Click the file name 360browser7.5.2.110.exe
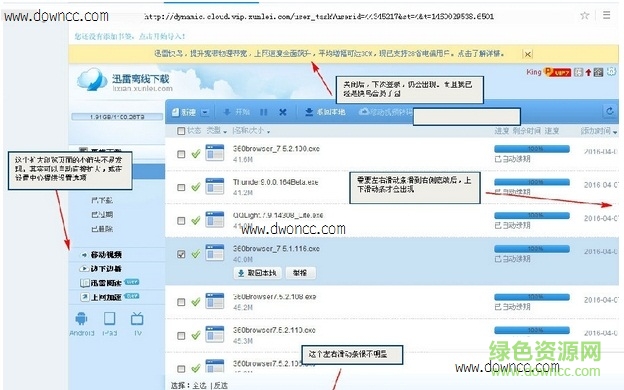 (274, 330)
